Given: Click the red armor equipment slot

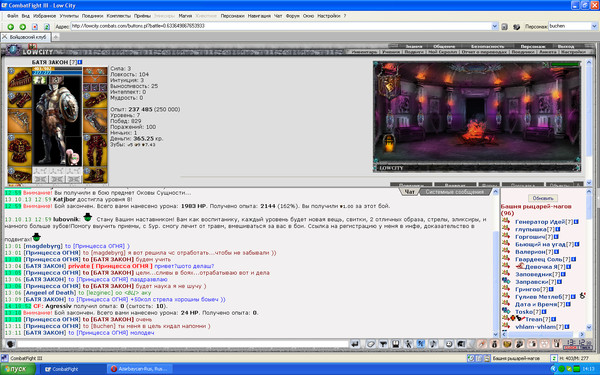Looking at the screenshot, I should [20, 150].
